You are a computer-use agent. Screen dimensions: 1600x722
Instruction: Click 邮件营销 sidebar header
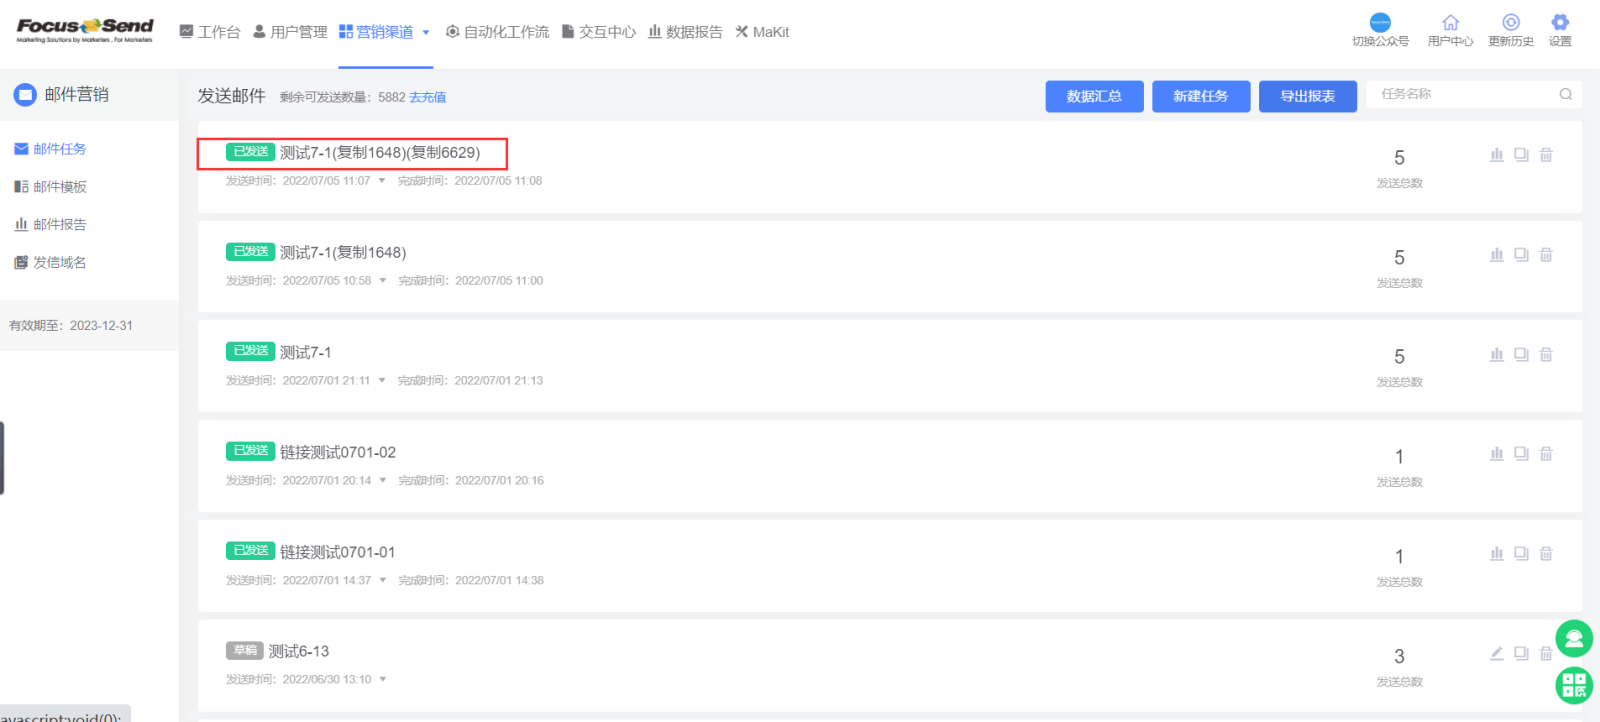pyautogui.click(x=61, y=95)
